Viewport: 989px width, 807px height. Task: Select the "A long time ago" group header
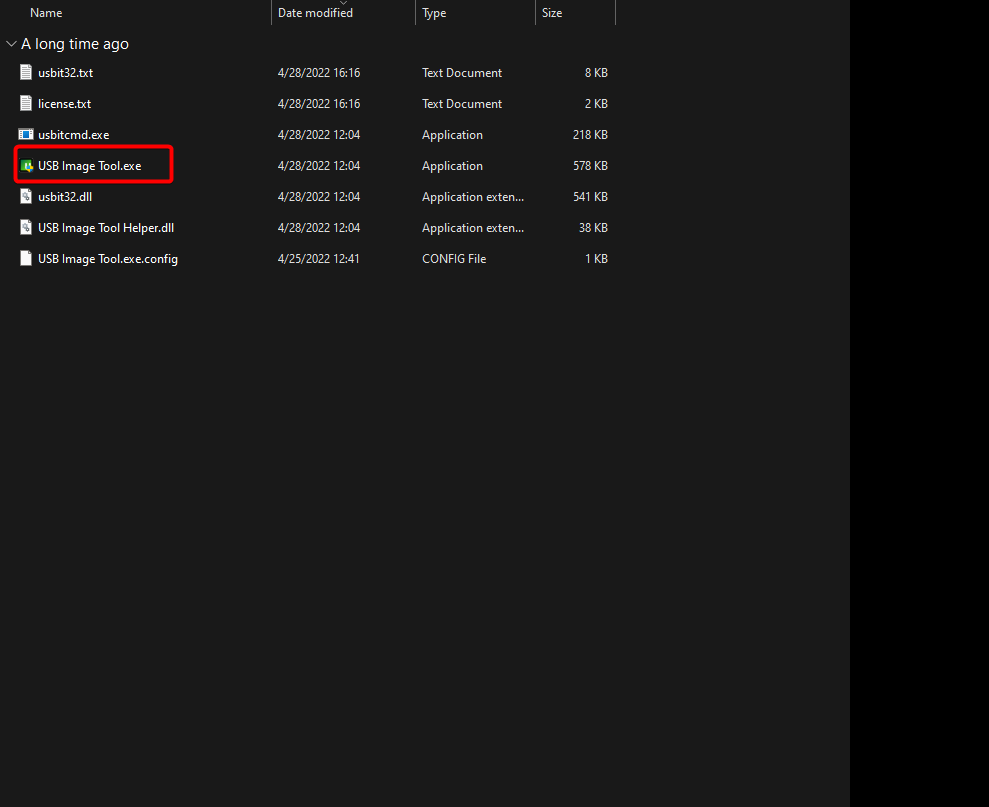(75, 44)
